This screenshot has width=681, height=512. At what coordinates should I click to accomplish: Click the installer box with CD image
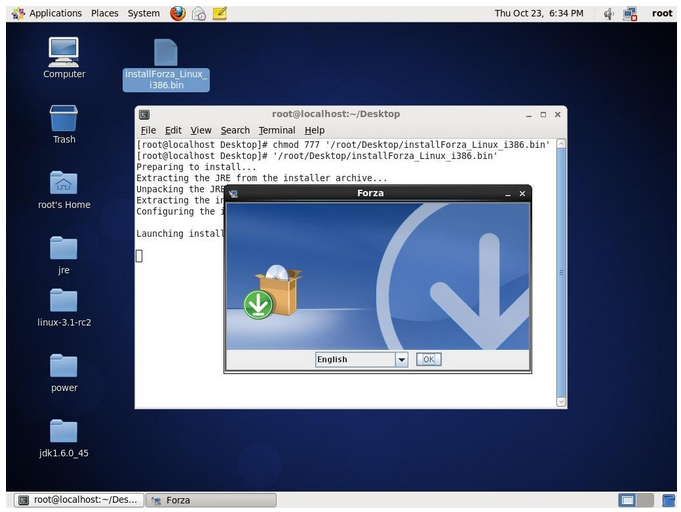pos(273,292)
